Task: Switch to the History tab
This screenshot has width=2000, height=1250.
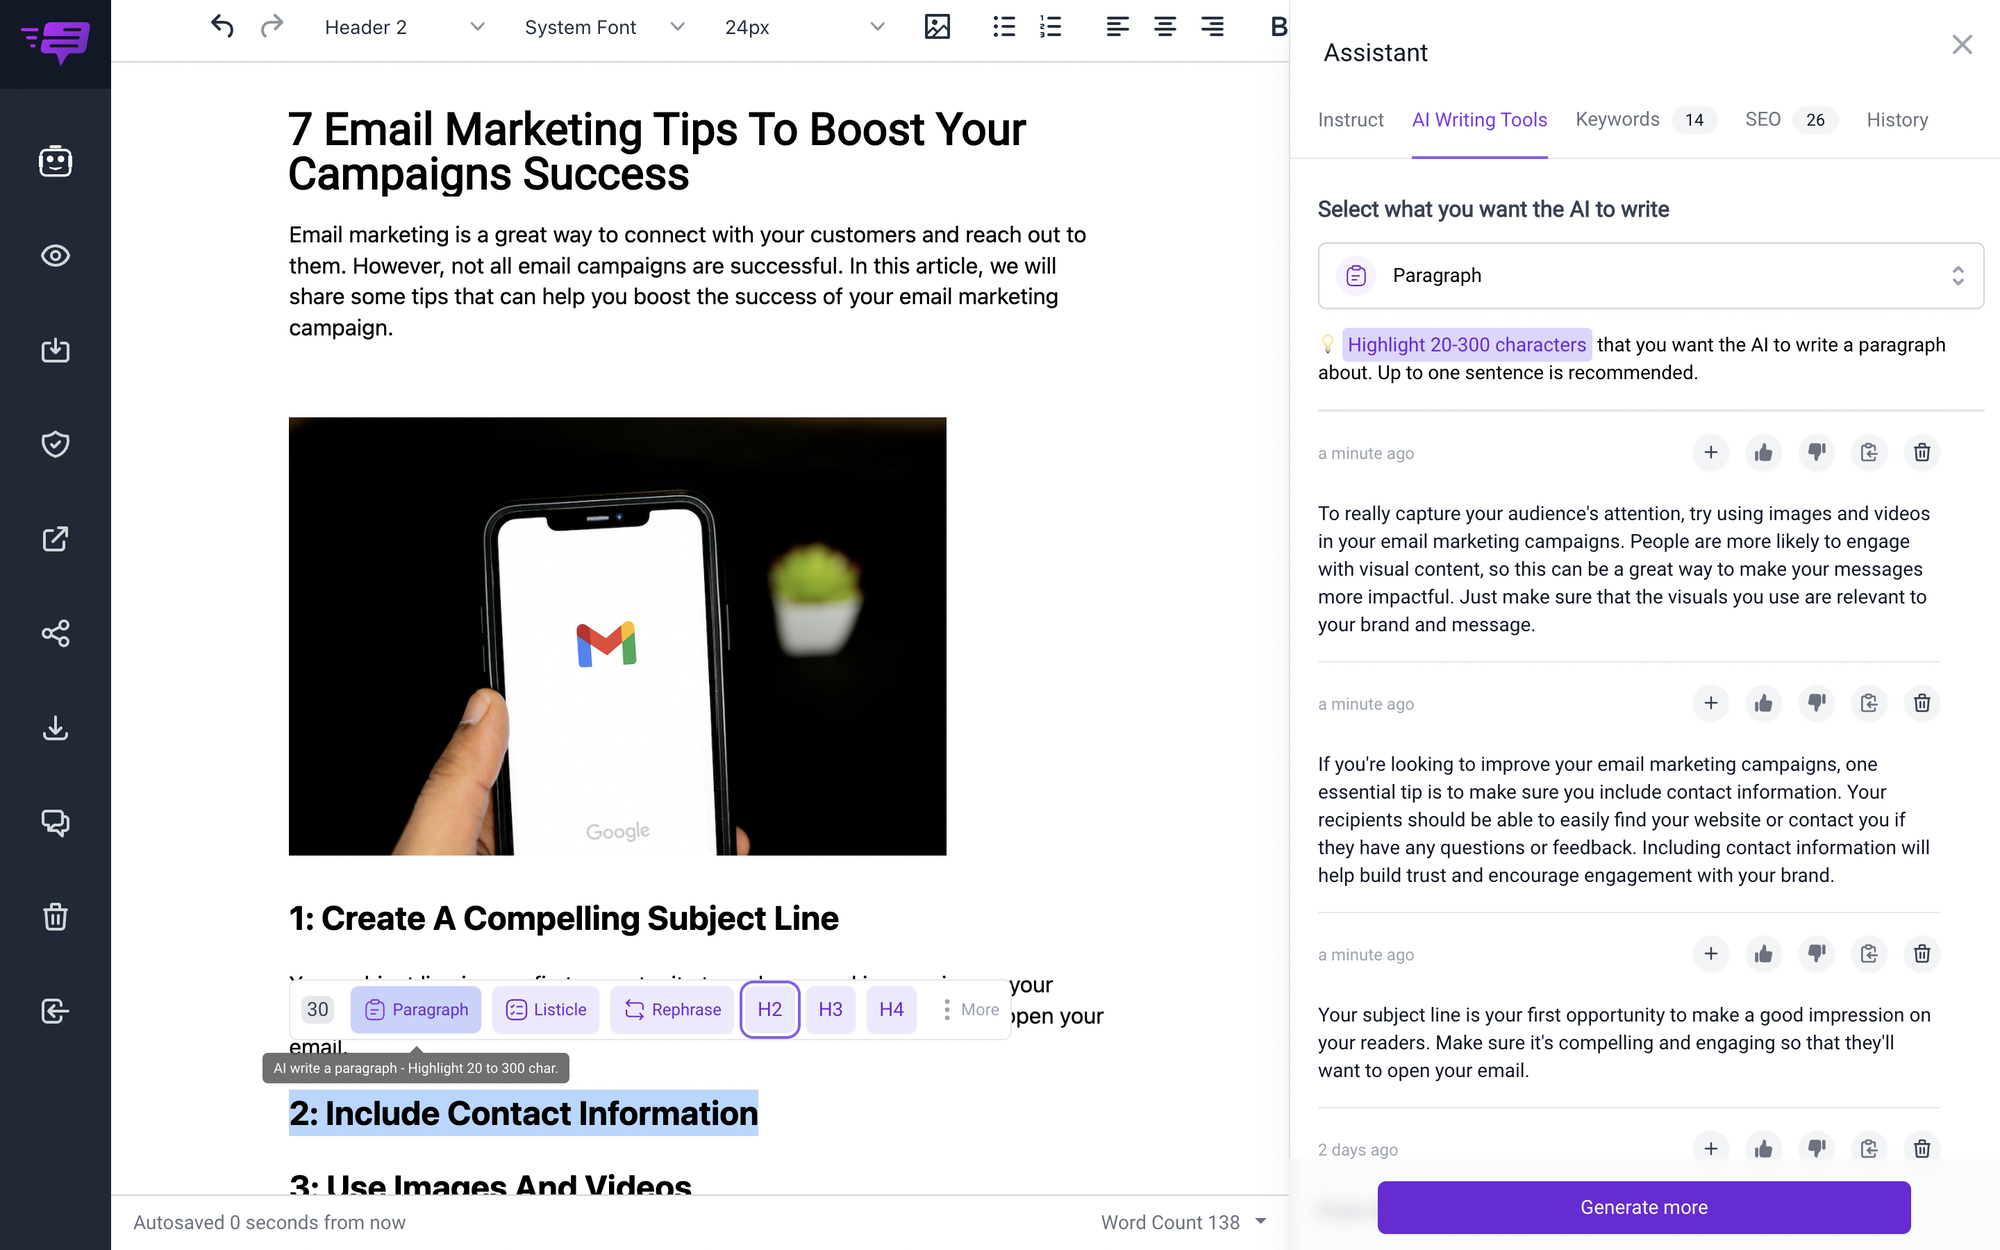Action: (x=1896, y=120)
